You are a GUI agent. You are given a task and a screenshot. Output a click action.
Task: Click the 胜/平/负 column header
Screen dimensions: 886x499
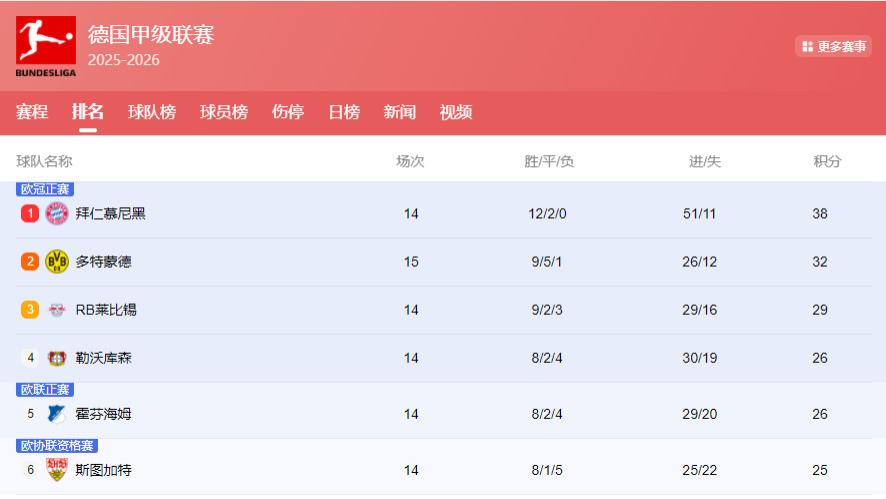(x=549, y=162)
